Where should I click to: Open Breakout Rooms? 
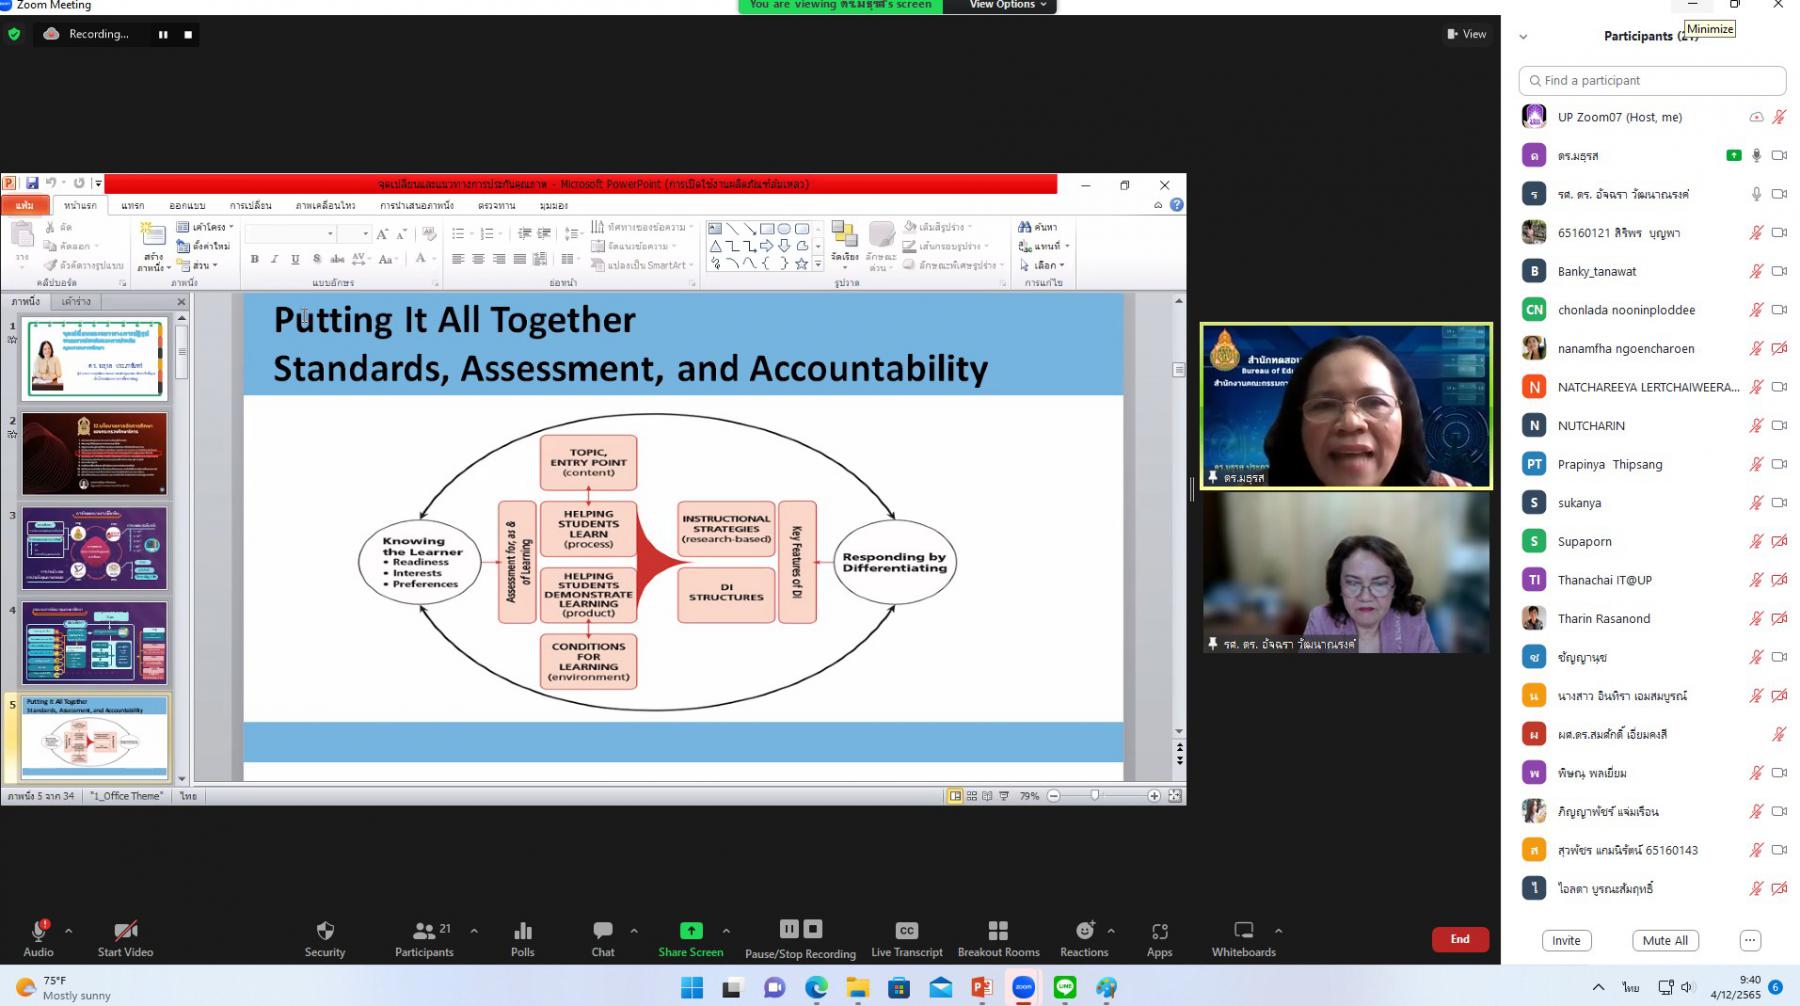coord(998,931)
